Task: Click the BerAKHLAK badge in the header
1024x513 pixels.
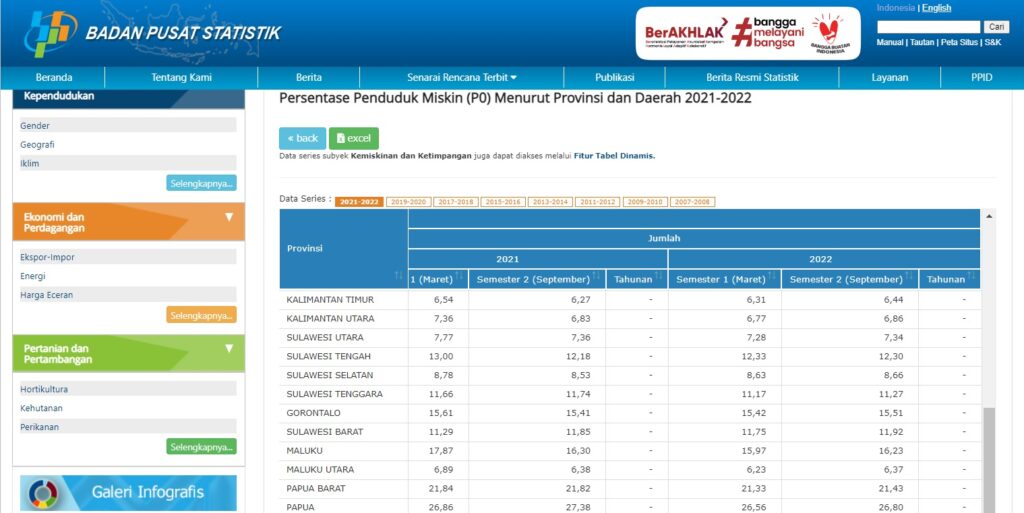Action: [686, 33]
